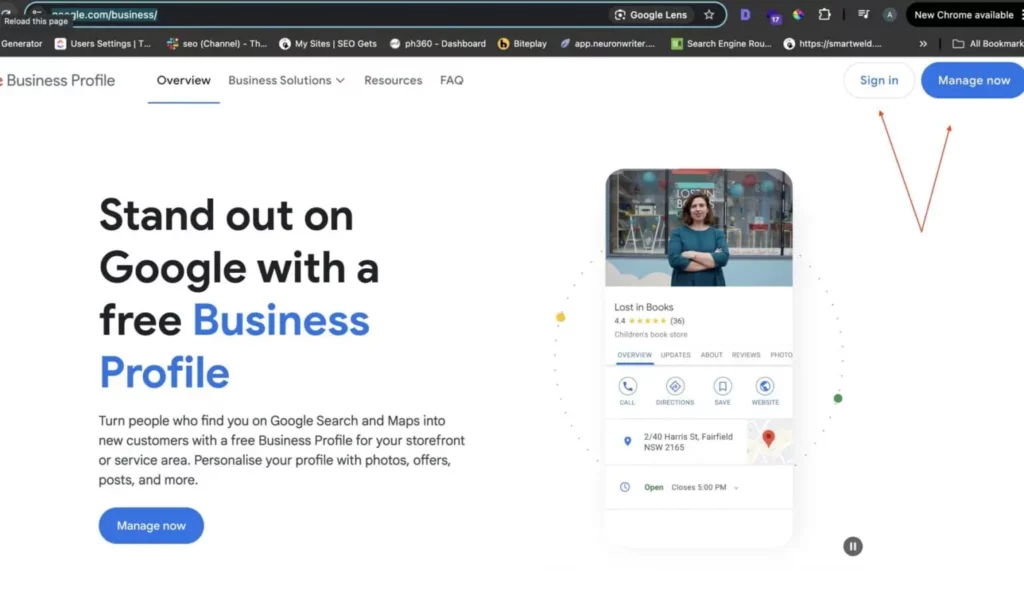Click the Call phone icon
This screenshot has width=1024, height=615.
pyautogui.click(x=627, y=386)
